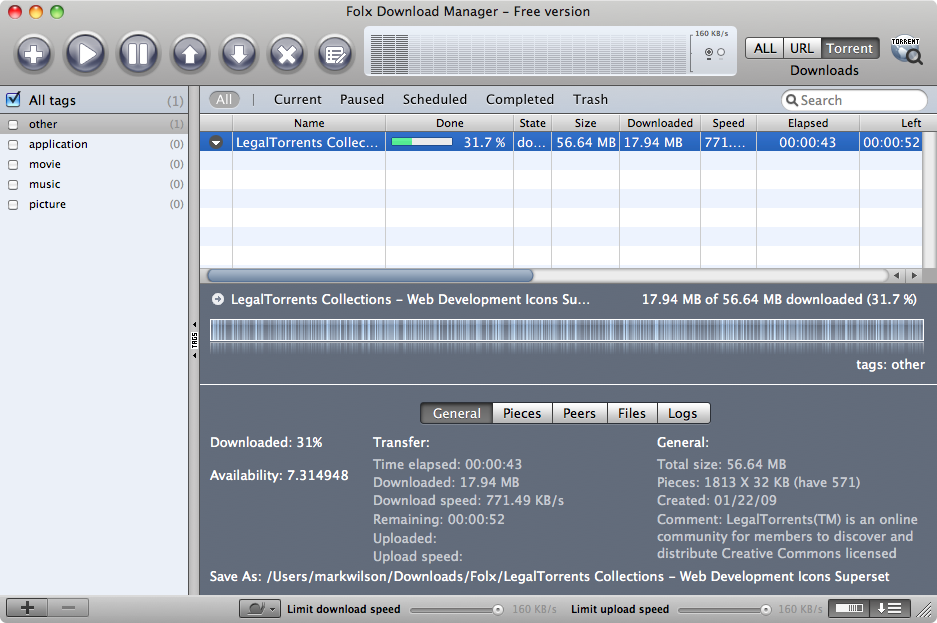Enable the movie tag checkbox
The height and width of the screenshot is (623, 937).
(13, 164)
